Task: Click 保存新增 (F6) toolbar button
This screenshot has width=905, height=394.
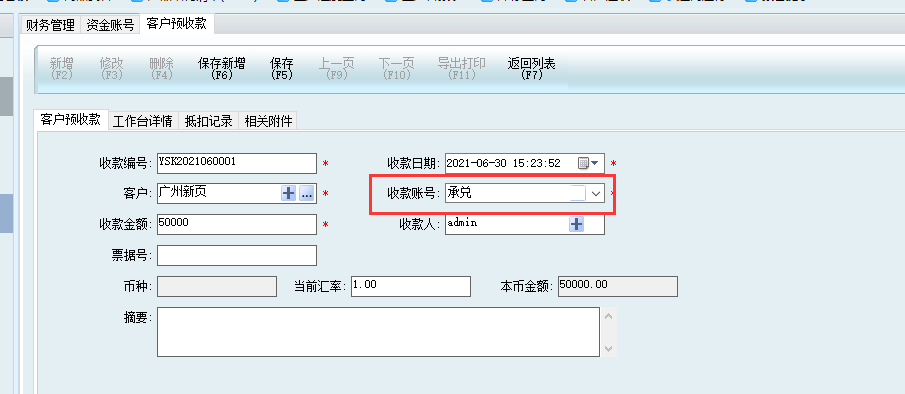Action: 222,68
